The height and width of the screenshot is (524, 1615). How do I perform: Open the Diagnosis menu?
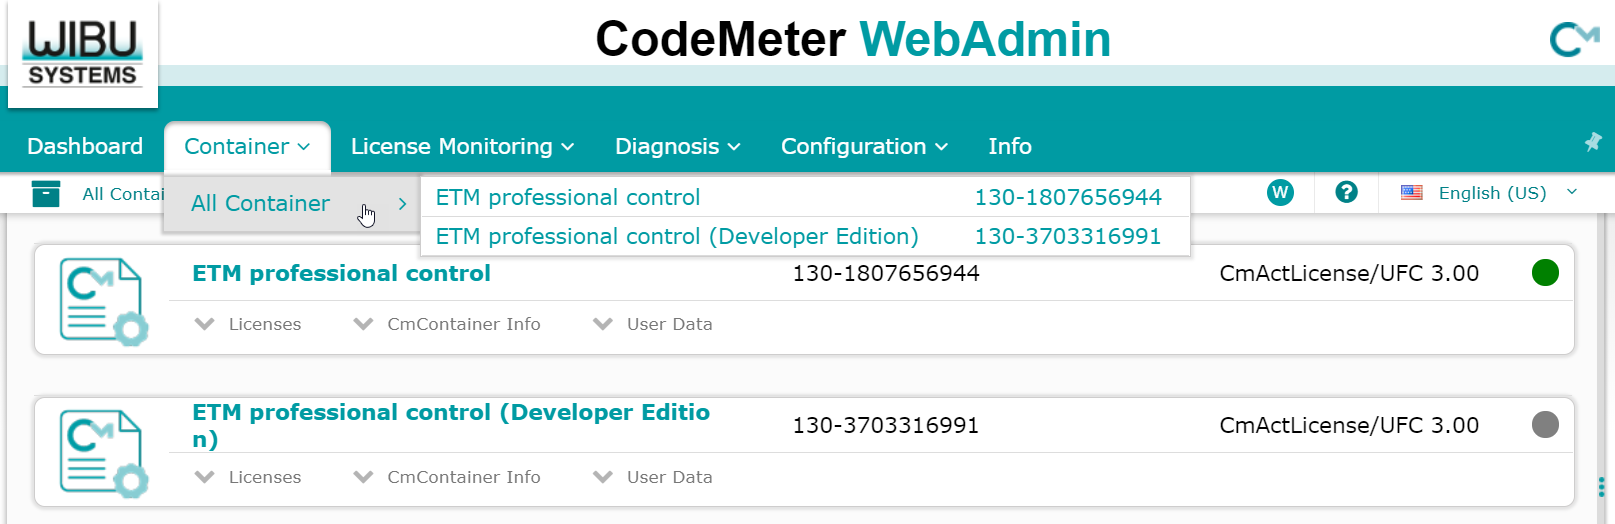coord(677,146)
